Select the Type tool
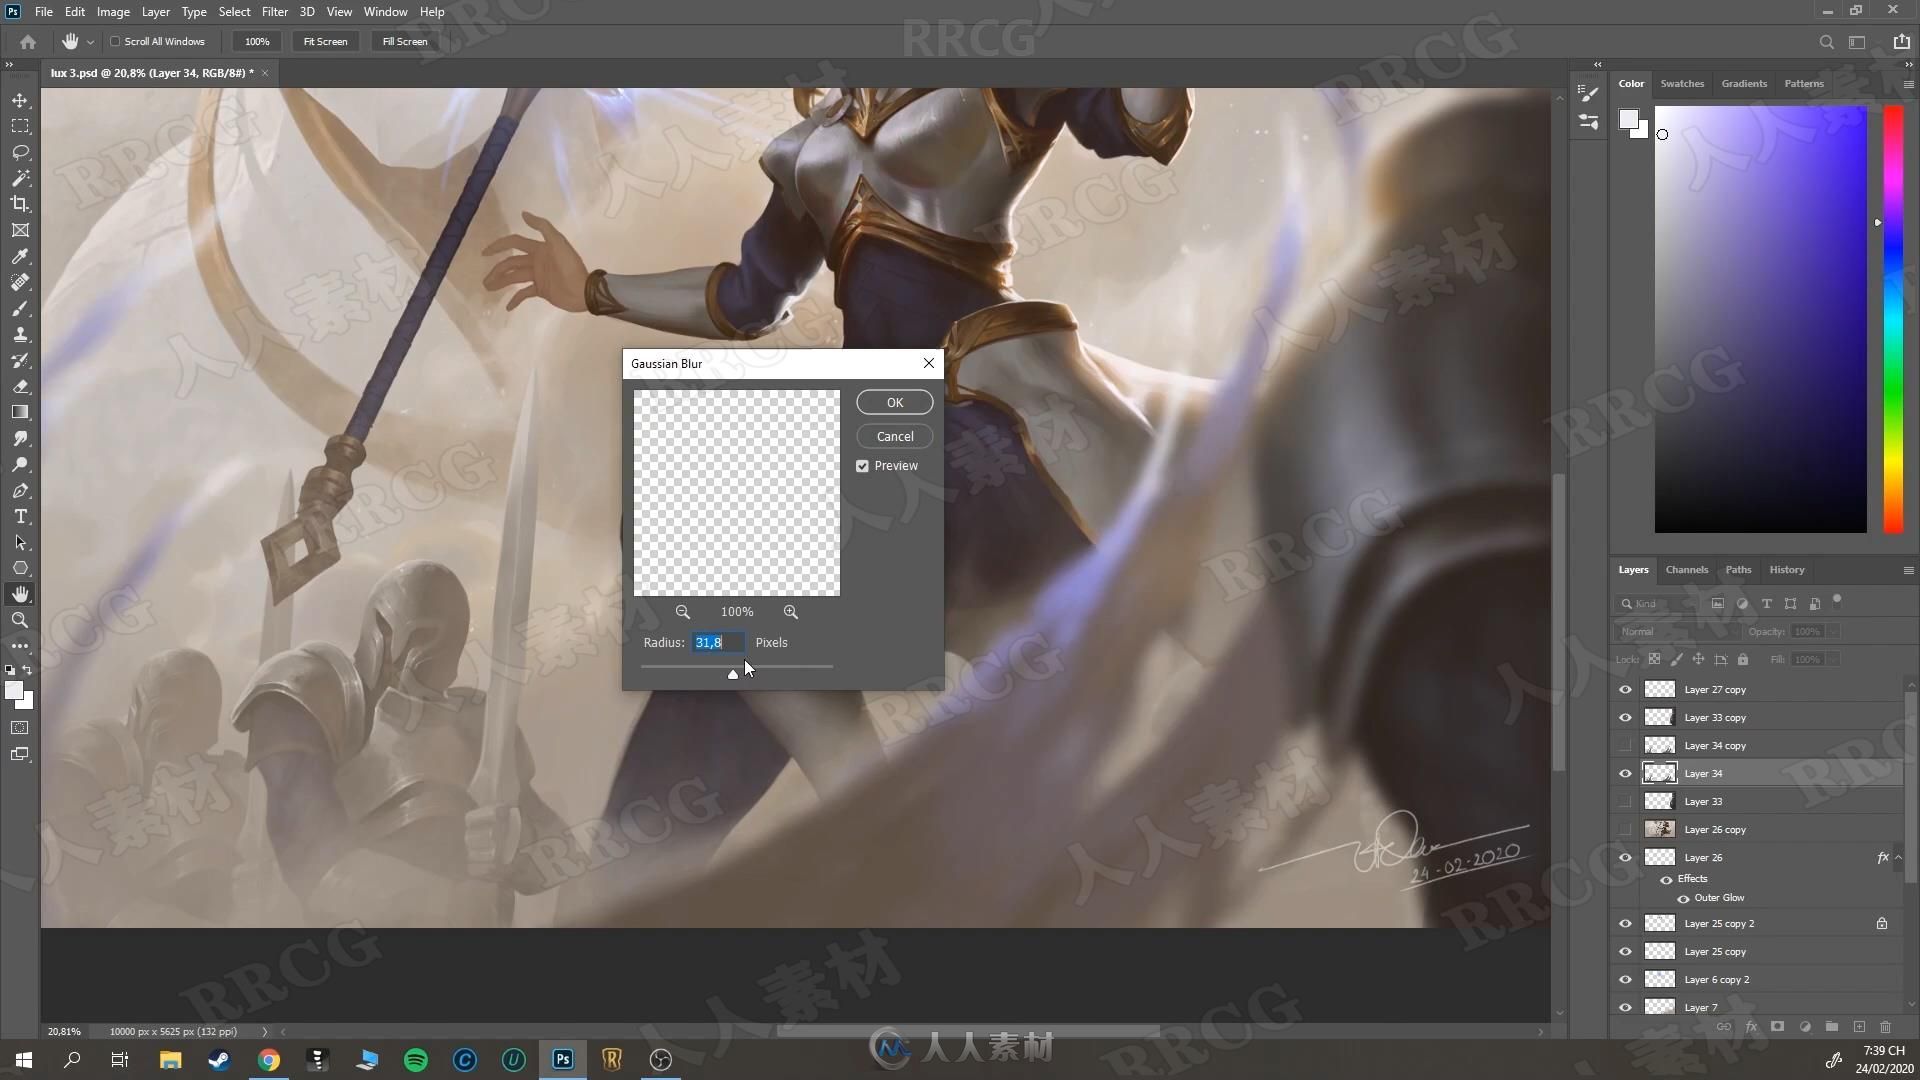Image resolution: width=1920 pixels, height=1080 pixels. coord(20,516)
